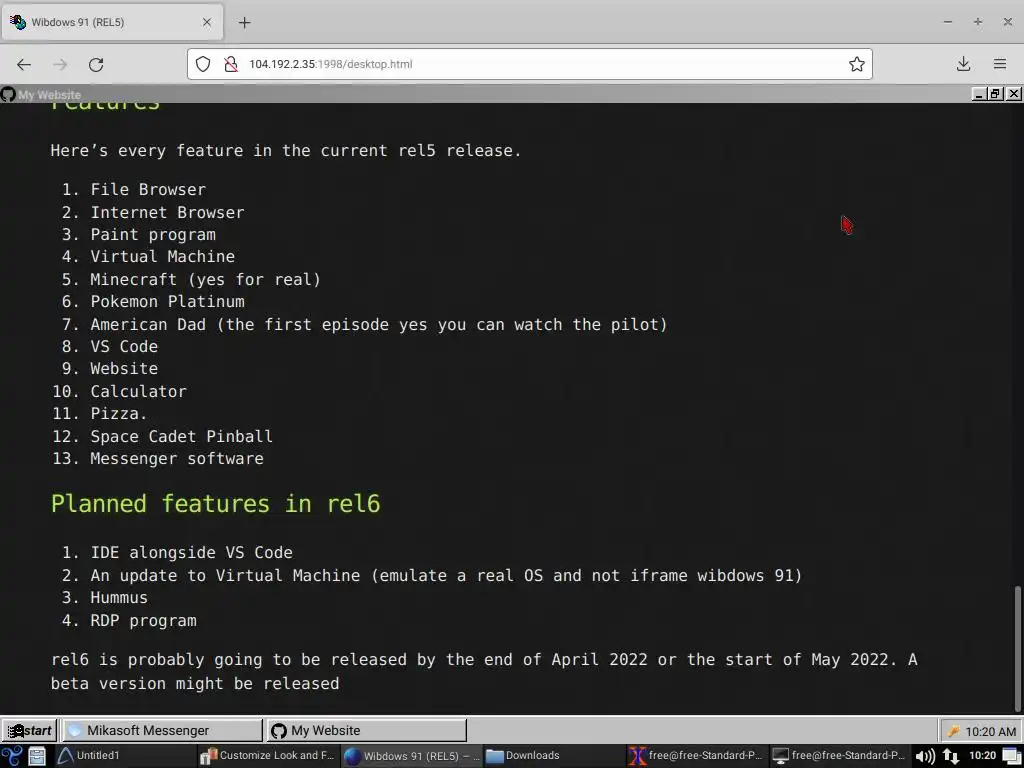The height and width of the screenshot is (768, 1024).
Task: Open the browser hamburger menu
Action: 1000,64
